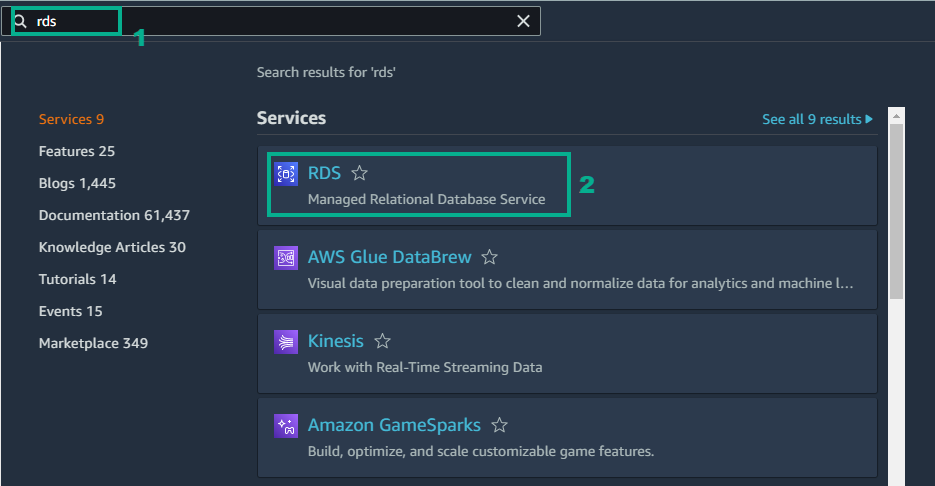Star the Amazon GameSparks service

500,425
